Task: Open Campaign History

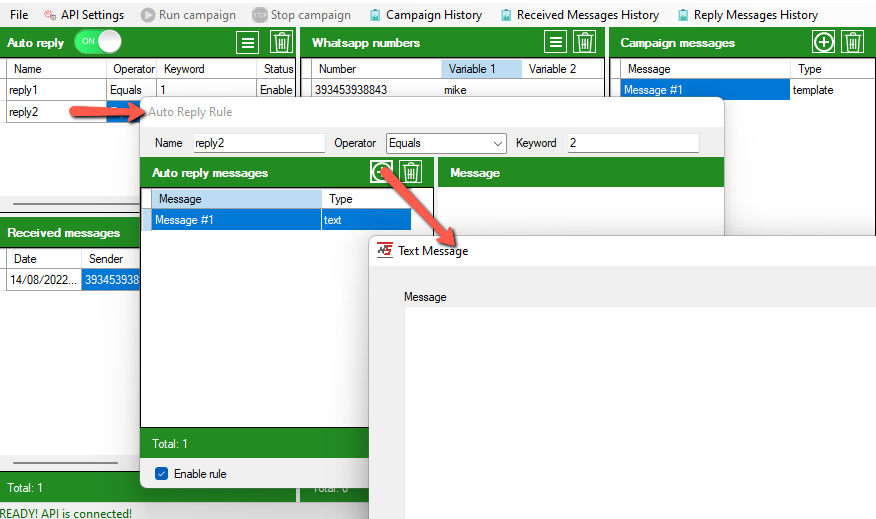Action: pyautogui.click(x=425, y=15)
